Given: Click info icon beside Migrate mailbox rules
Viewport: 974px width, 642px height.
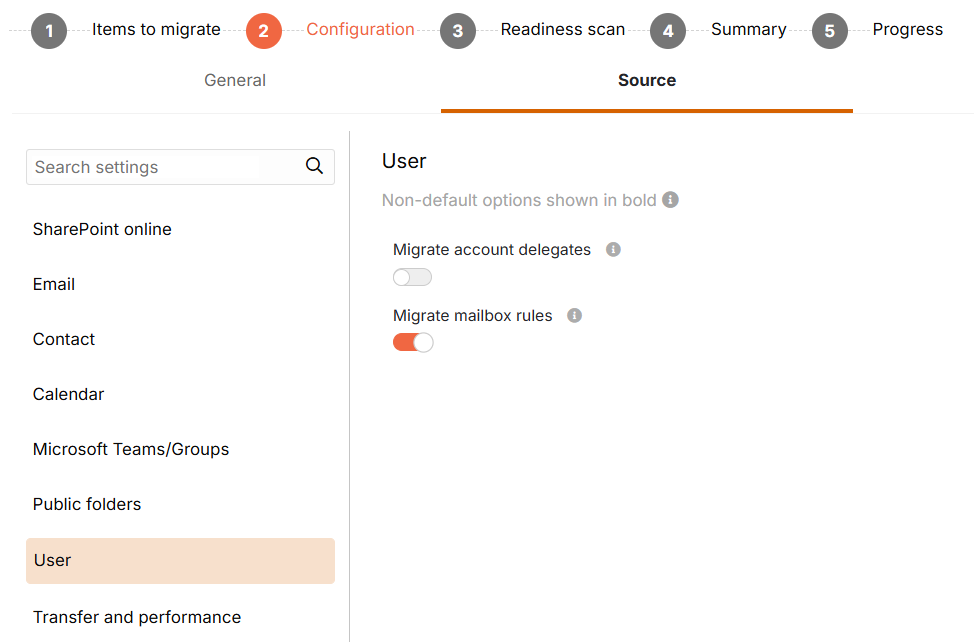Looking at the screenshot, I should tap(575, 315).
